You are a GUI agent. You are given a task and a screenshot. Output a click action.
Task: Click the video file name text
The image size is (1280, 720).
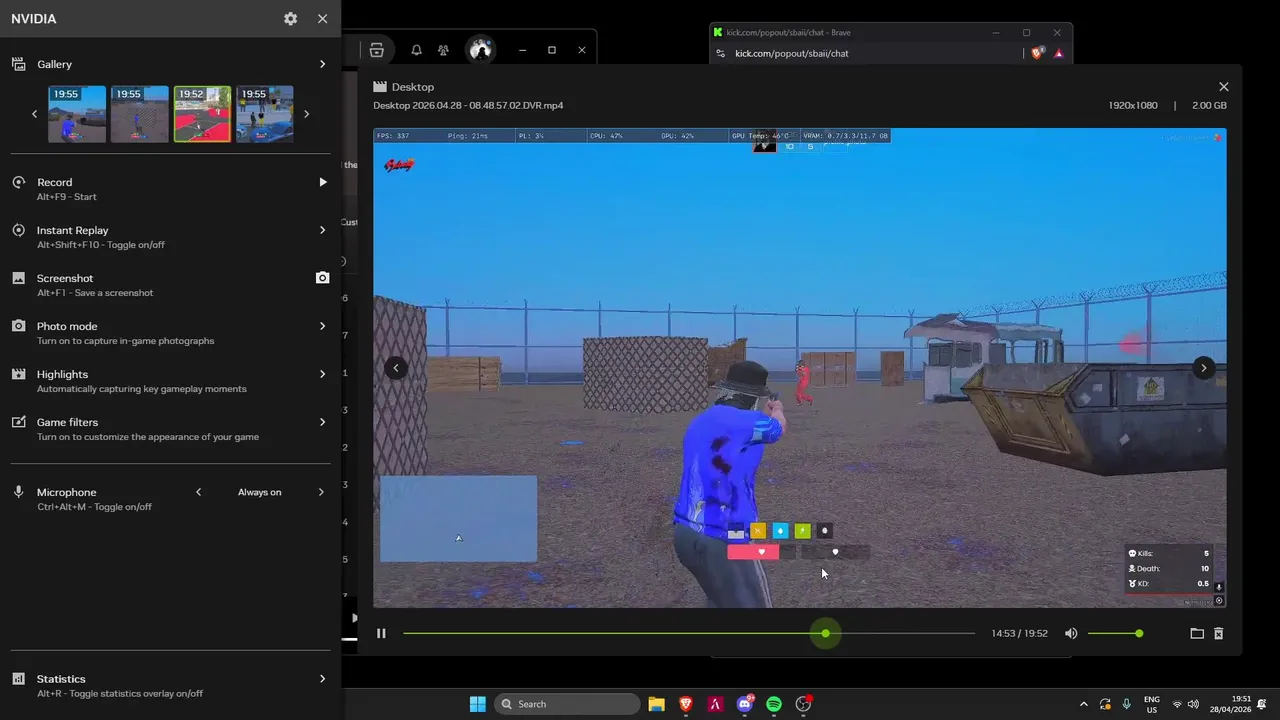468,105
